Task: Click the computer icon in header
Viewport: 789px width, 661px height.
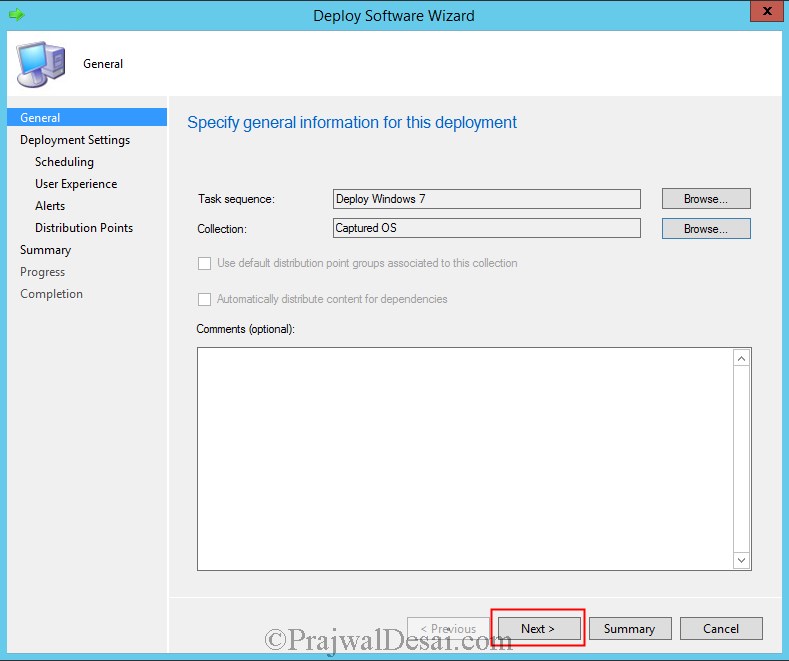Action: pyautogui.click(x=41, y=64)
